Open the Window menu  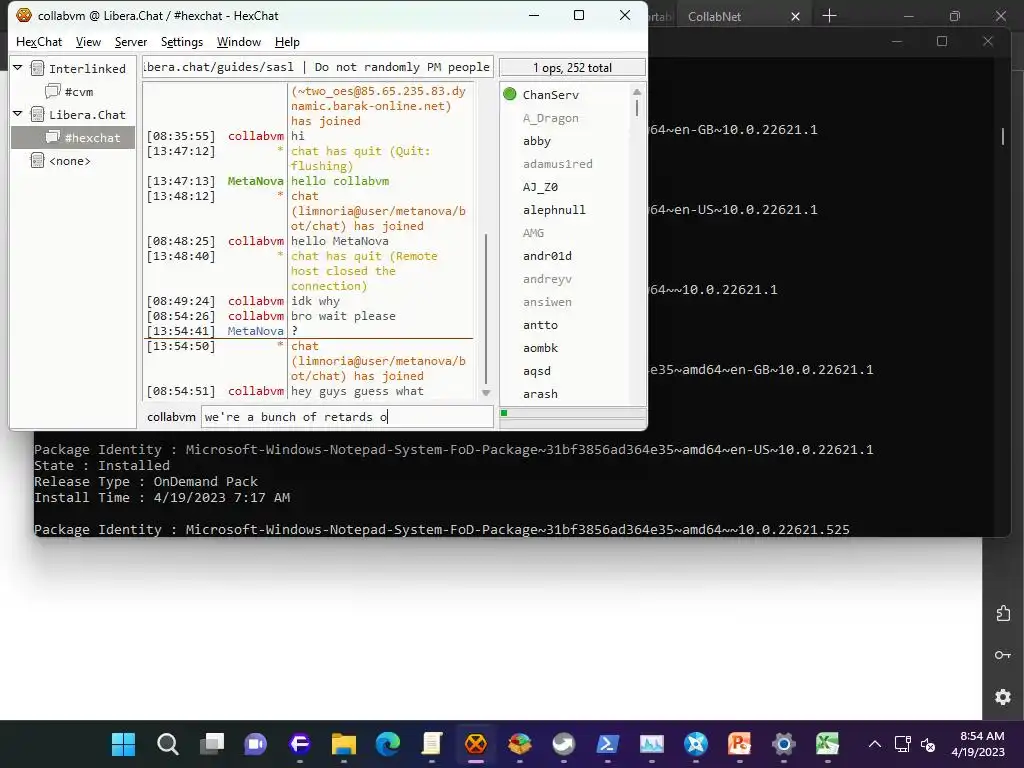click(238, 42)
